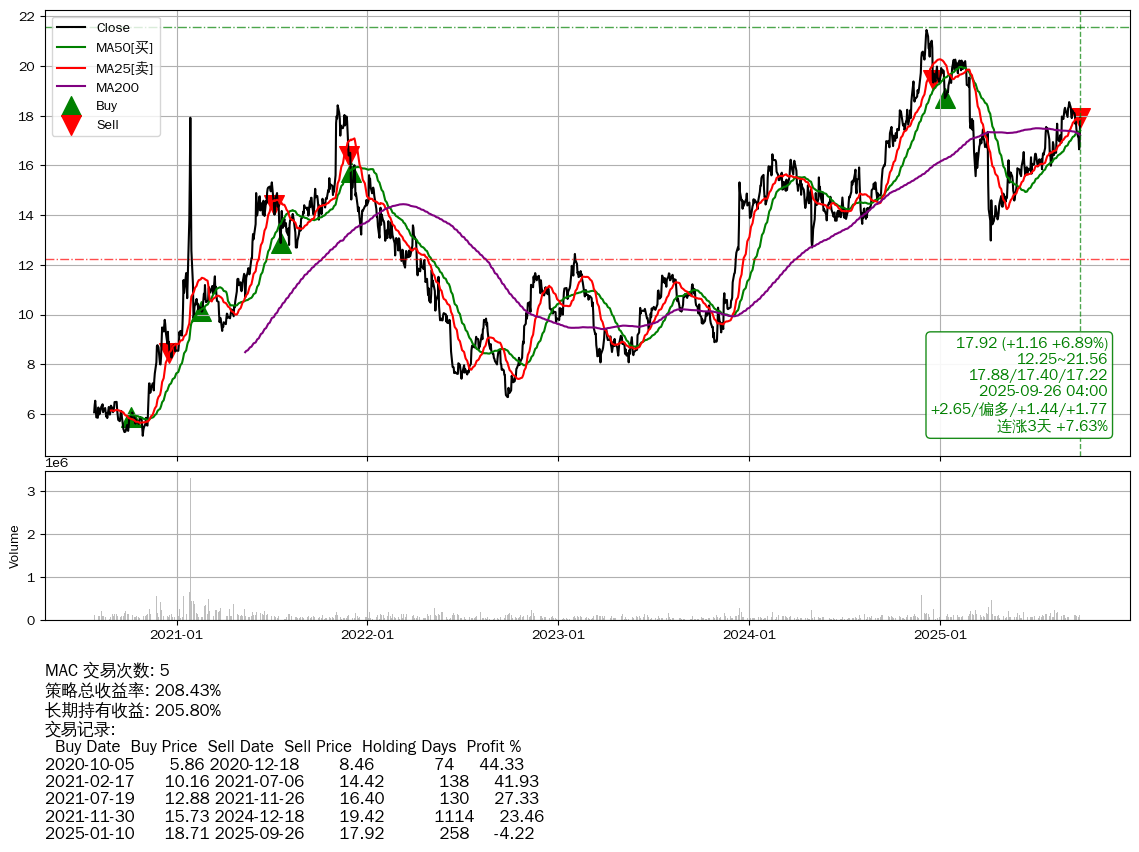Click the buy marker from January 2025
The width and height of the screenshot is (1139, 852).
click(x=945, y=98)
